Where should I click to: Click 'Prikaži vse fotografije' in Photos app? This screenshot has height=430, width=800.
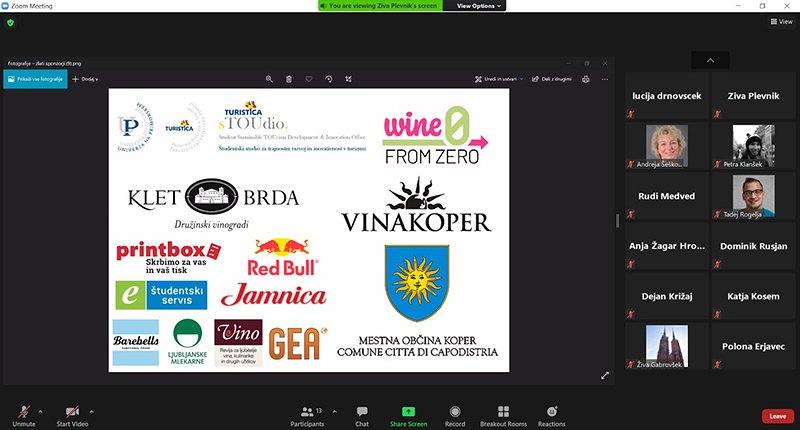click(35, 79)
